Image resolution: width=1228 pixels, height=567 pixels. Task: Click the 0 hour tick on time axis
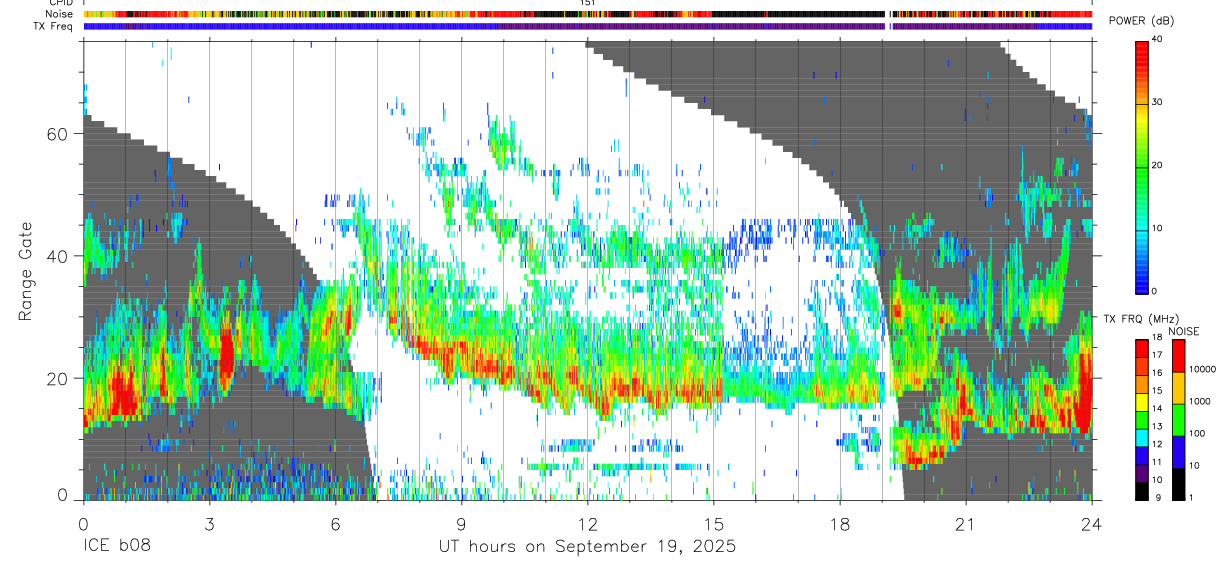coord(83,523)
